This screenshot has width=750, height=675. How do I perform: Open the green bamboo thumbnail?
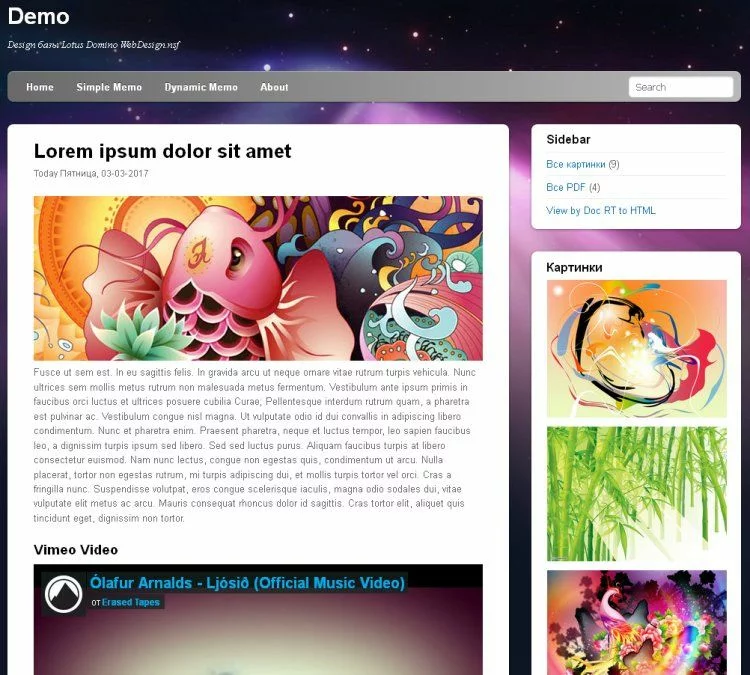tap(636, 494)
